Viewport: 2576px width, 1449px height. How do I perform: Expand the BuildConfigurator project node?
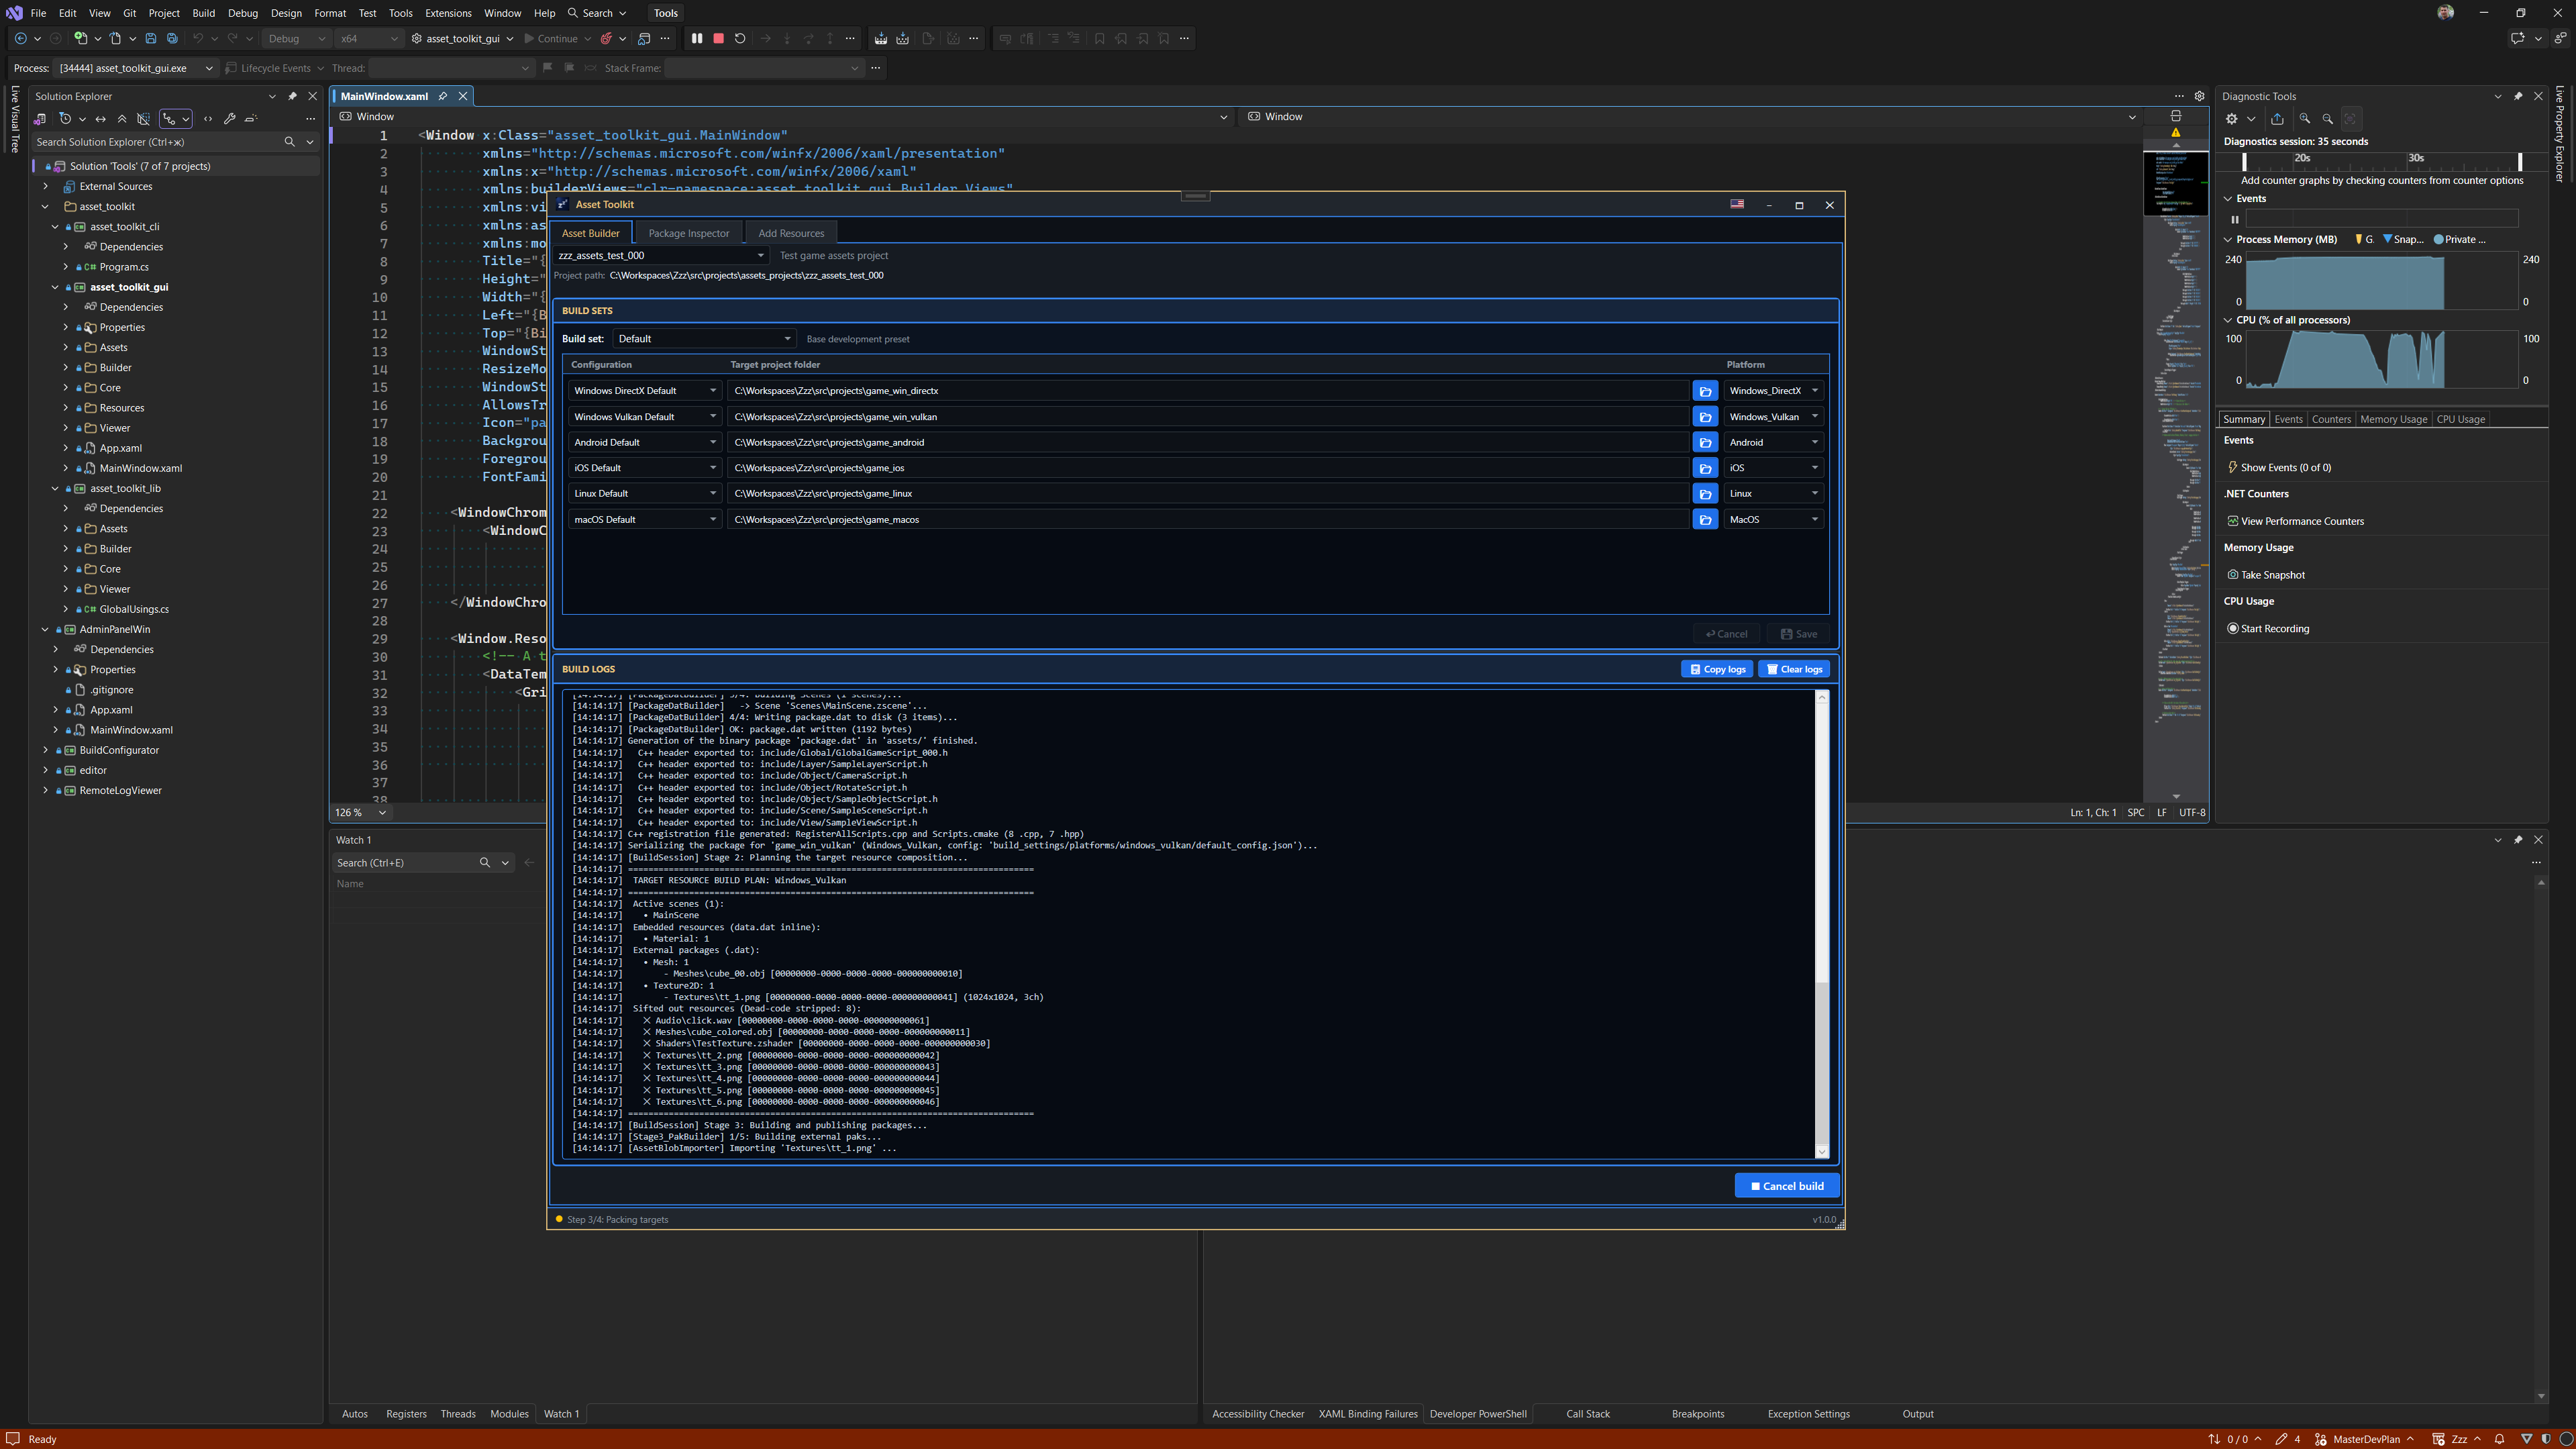(x=45, y=750)
